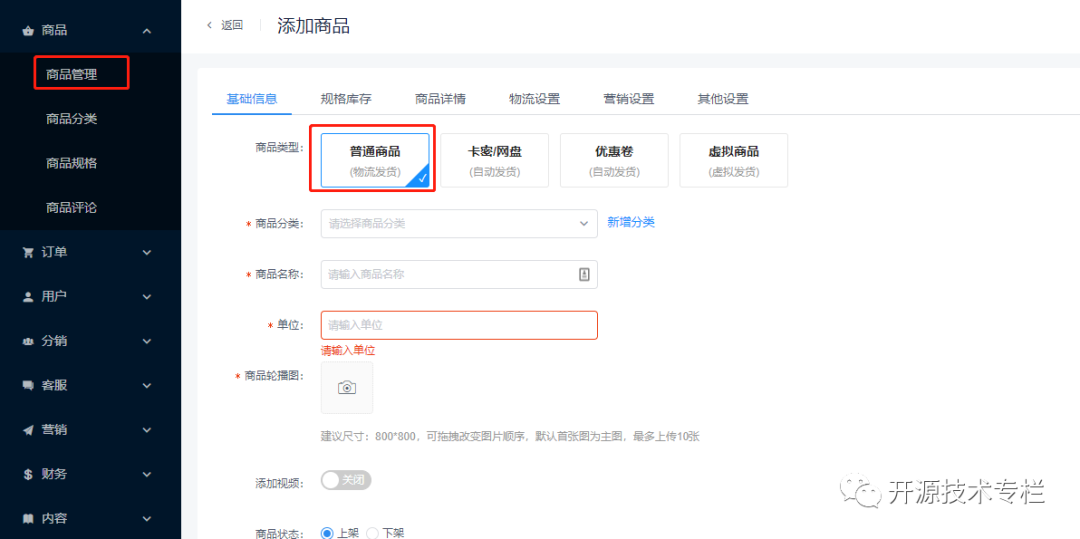Switch to the 其他设置 tab
Image resolution: width=1080 pixels, height=539 pixels.
[x=723, y=98]
